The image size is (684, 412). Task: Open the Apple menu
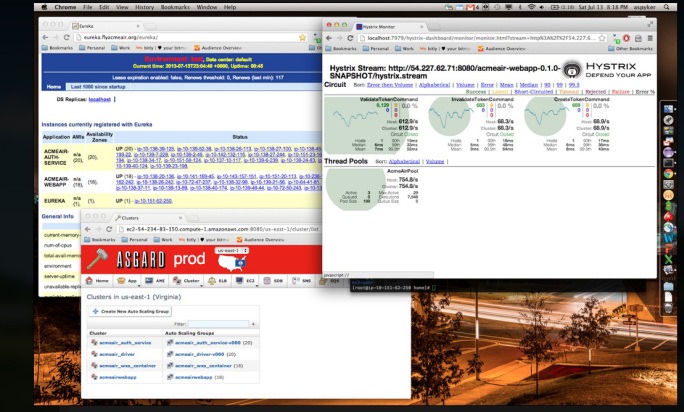coord(44,7)
